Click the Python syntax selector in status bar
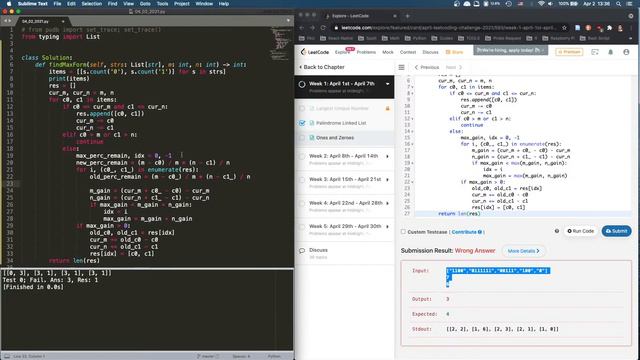 coord(274,356)
